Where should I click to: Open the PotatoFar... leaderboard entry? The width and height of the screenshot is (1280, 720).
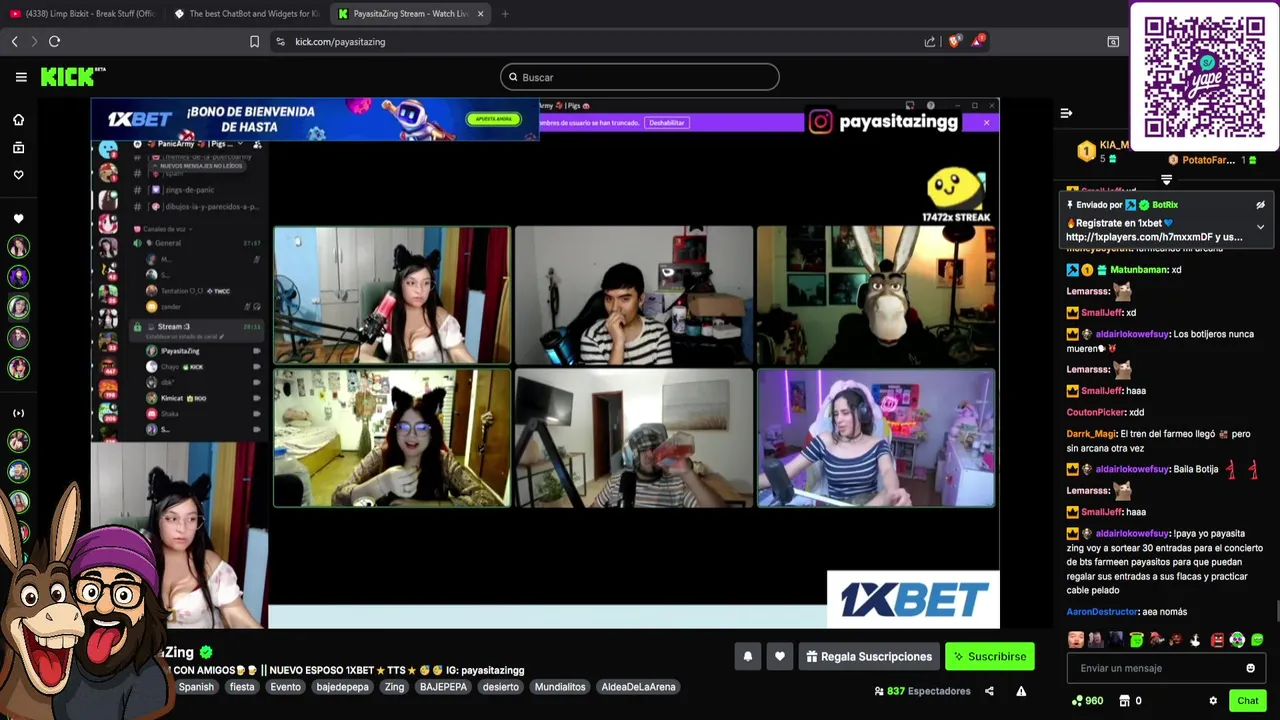(1211, 160)
